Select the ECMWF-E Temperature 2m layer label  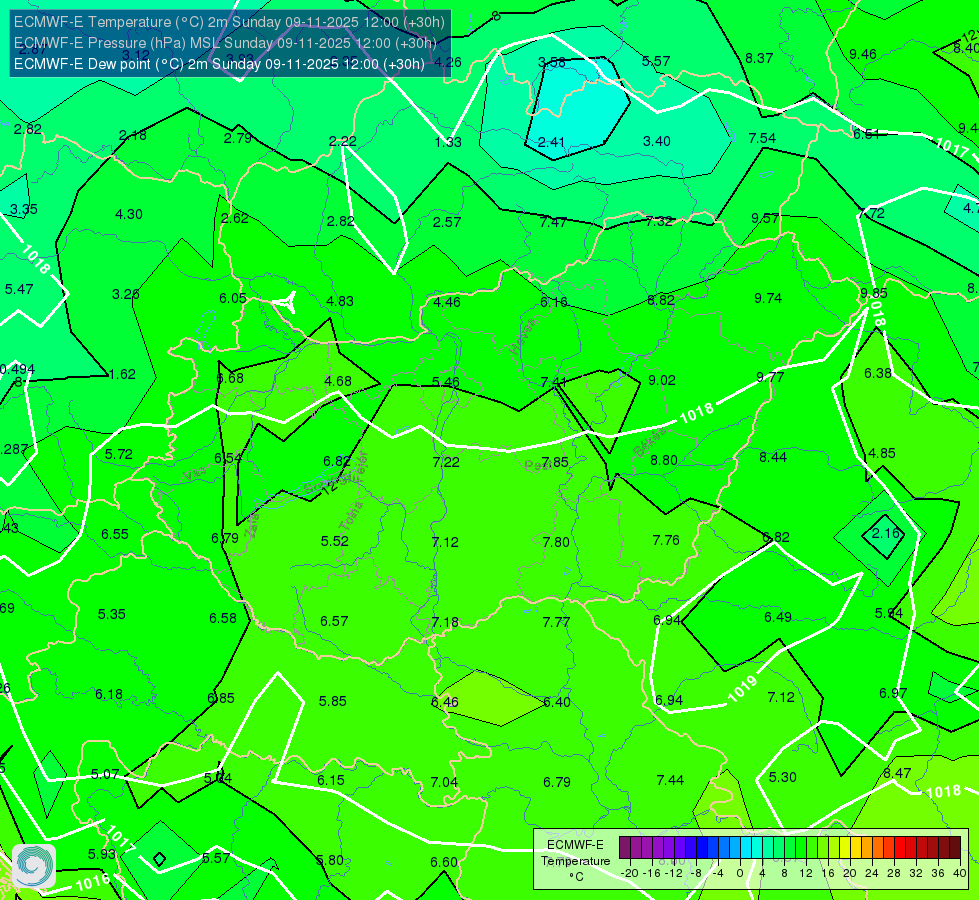pyautogui.click(x=229, y=22)
